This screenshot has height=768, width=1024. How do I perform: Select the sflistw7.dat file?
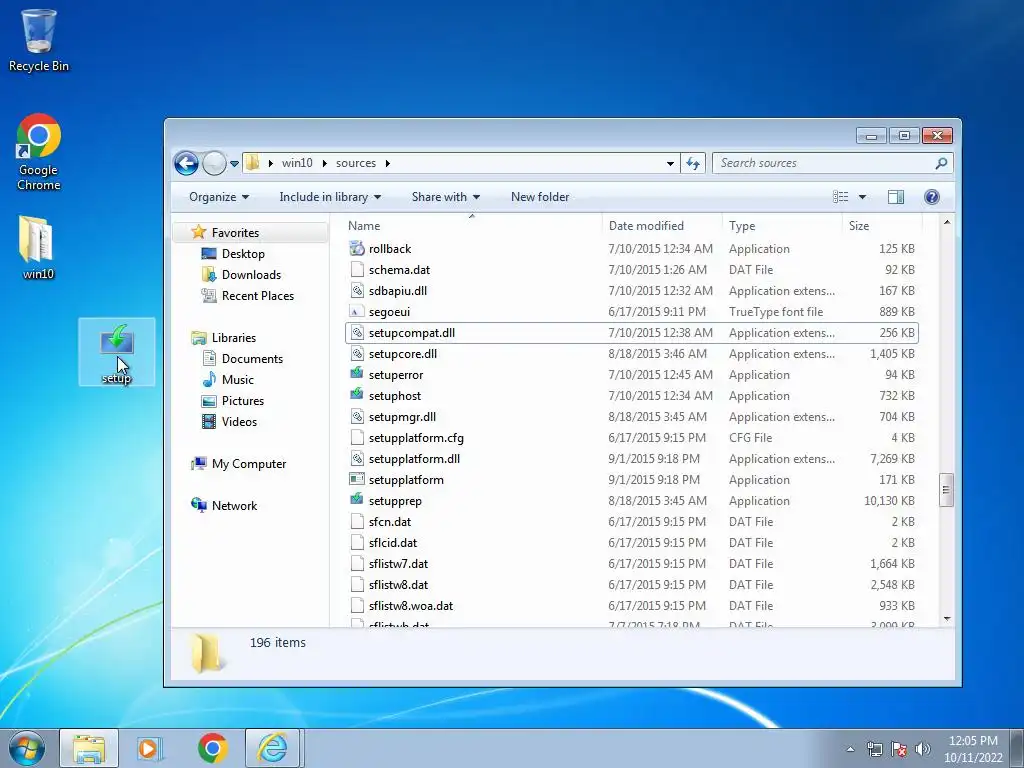click(x=398, y=564)
